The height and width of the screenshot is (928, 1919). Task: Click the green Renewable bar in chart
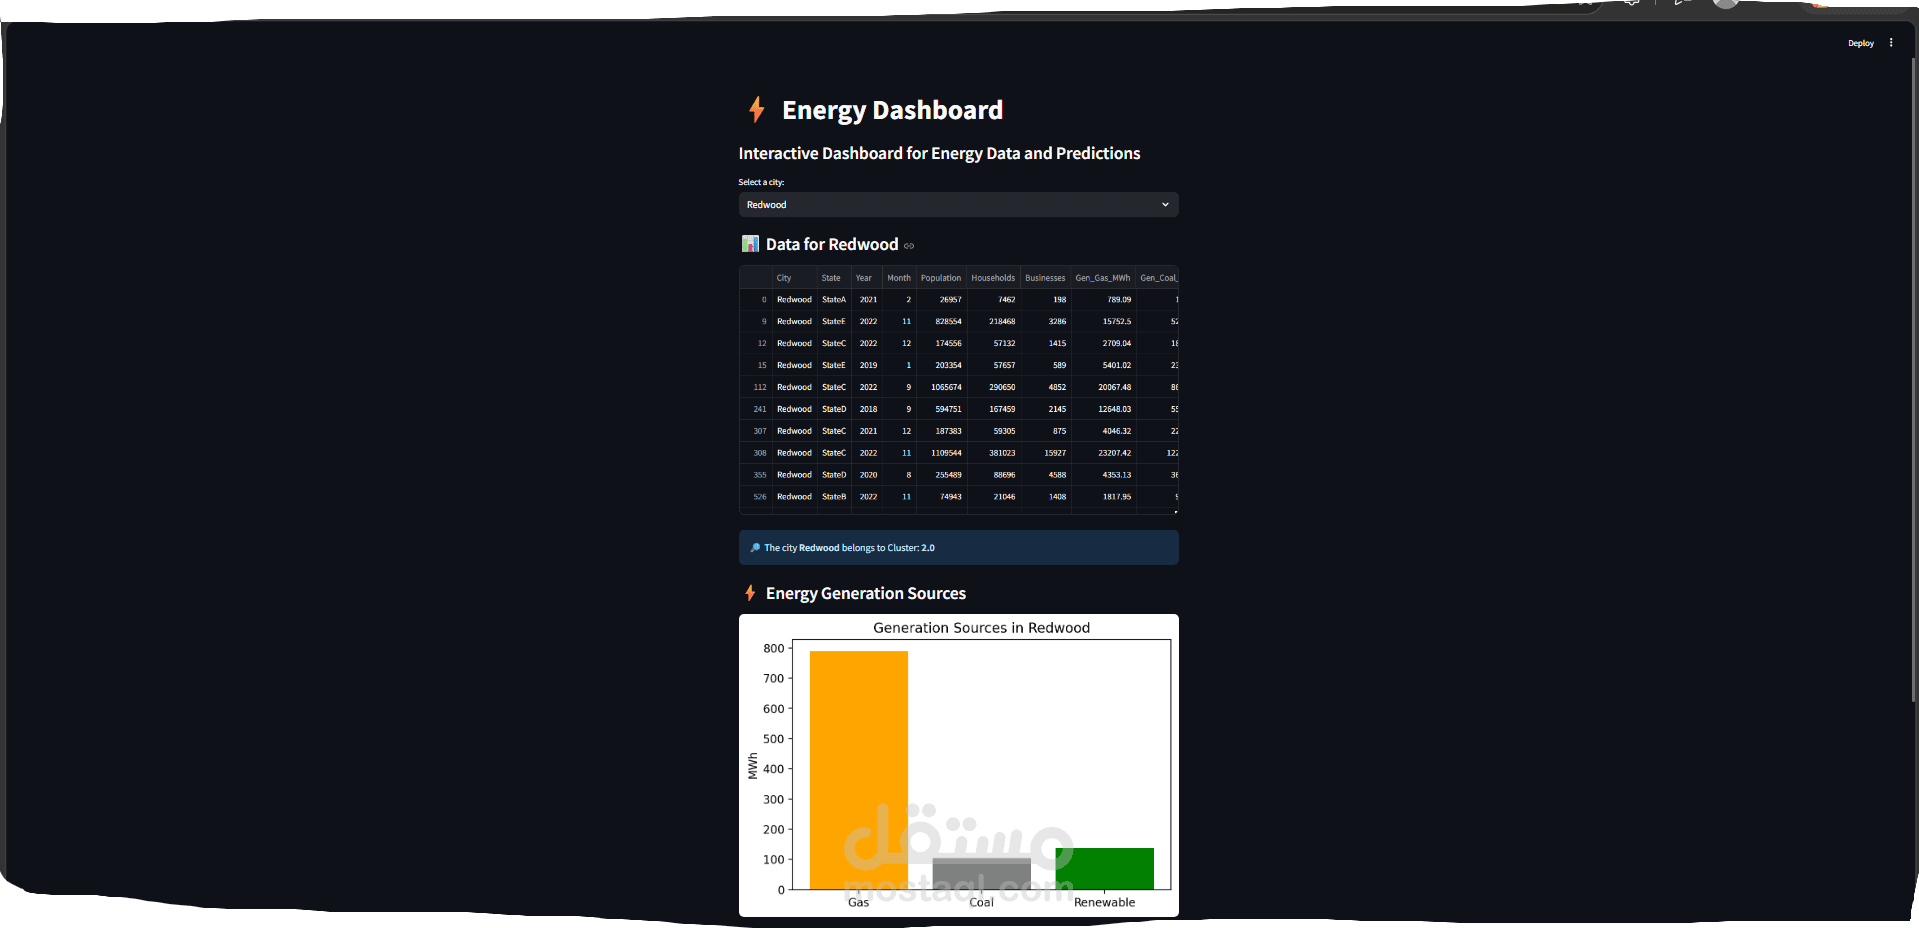[1104, 868]
